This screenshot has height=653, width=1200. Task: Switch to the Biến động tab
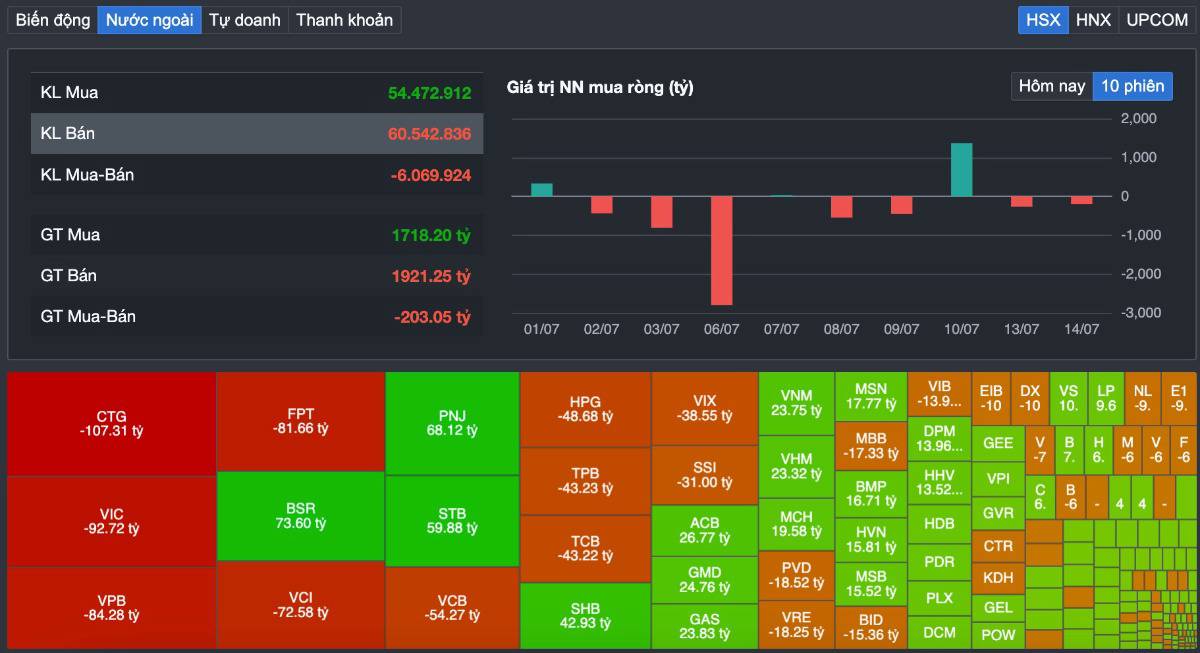(53, 20)
